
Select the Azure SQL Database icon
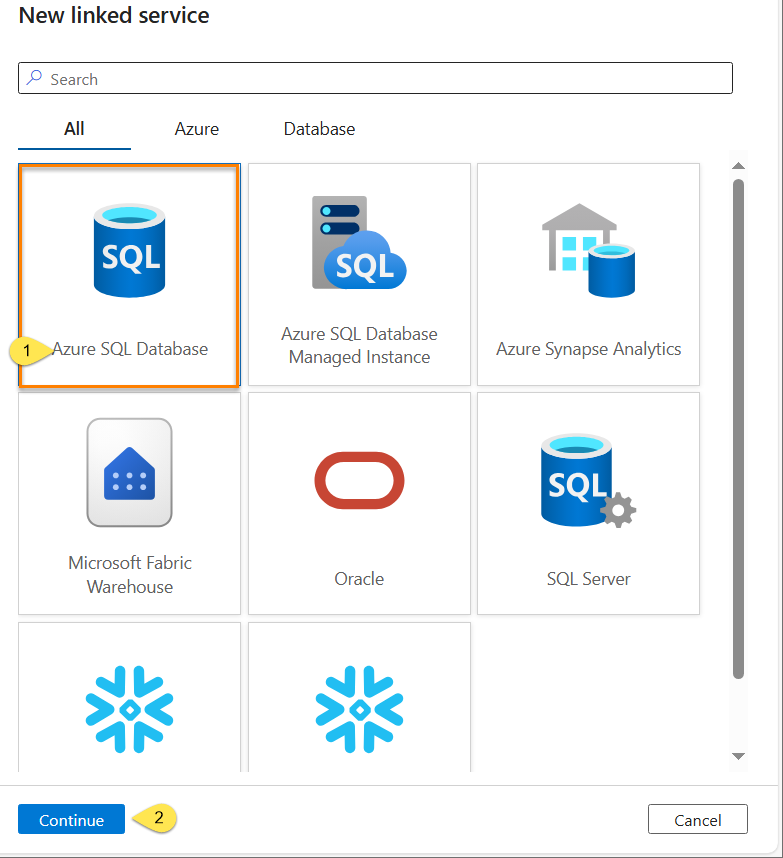[x=129, y=251]
